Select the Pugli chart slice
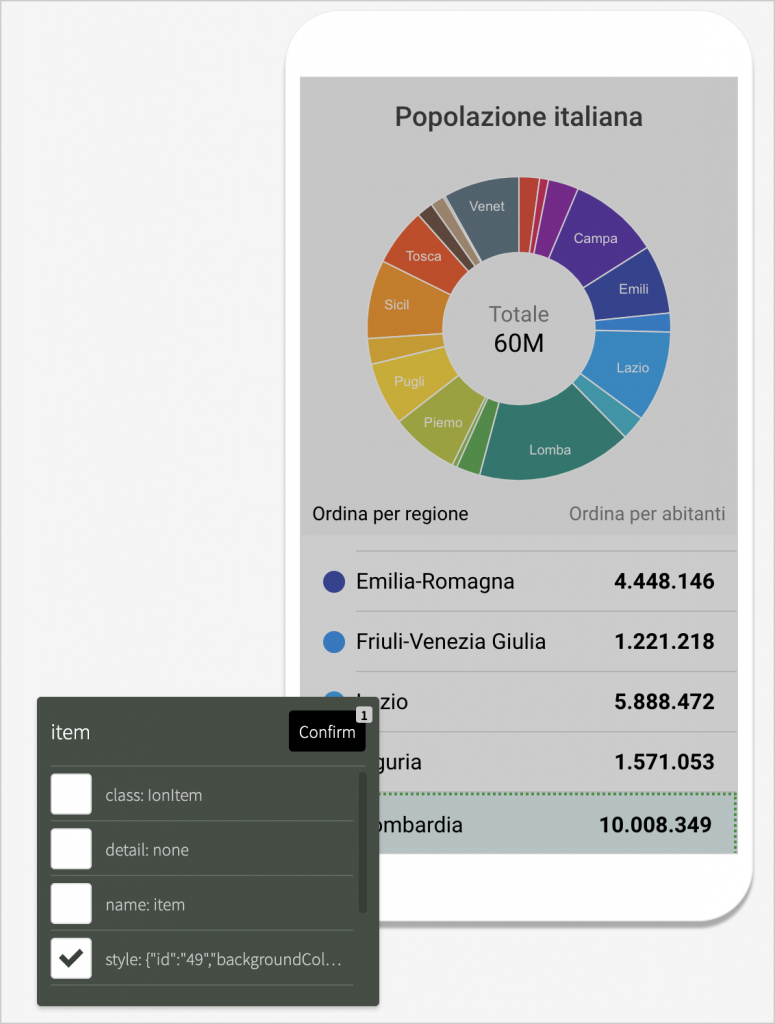This screenshot has height=1024, width=775. [x=413, y=383]
